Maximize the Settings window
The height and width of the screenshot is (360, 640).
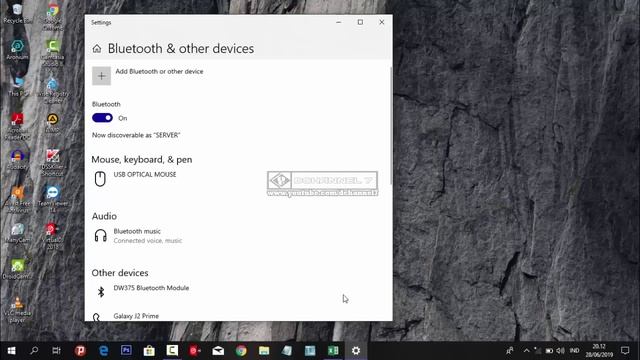[360, 22]
